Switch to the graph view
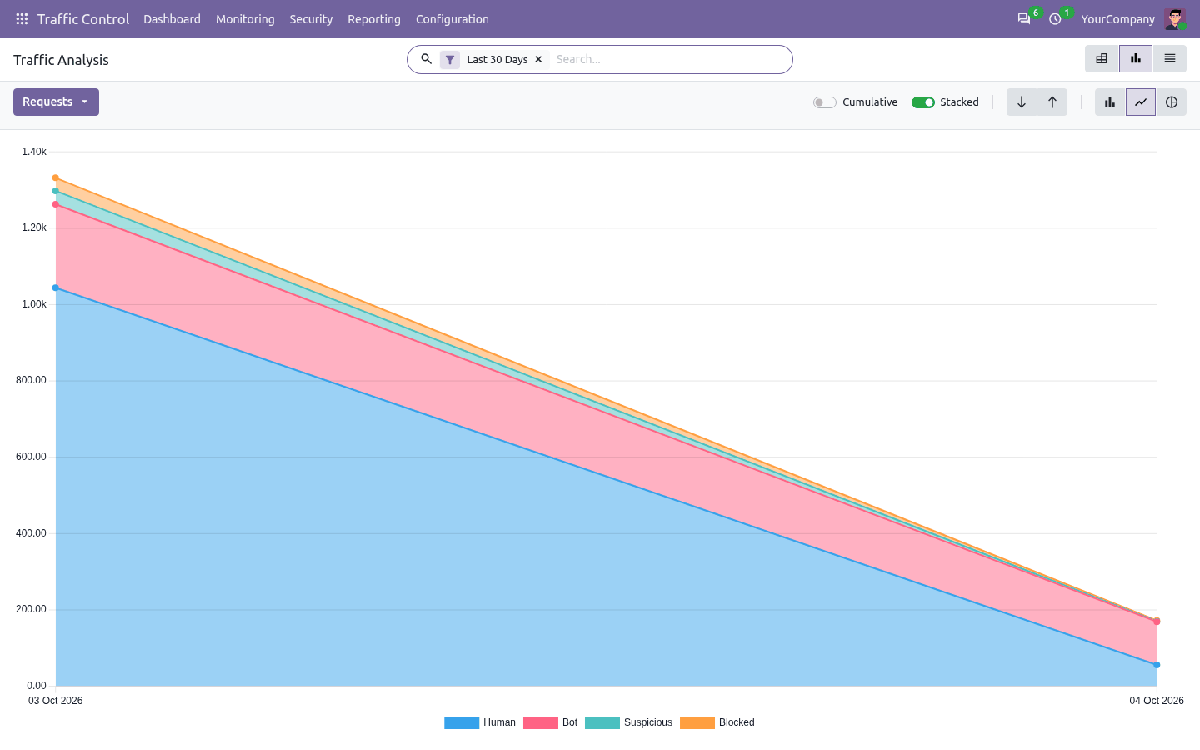 pyautogui.click(x=1136, y=59)
